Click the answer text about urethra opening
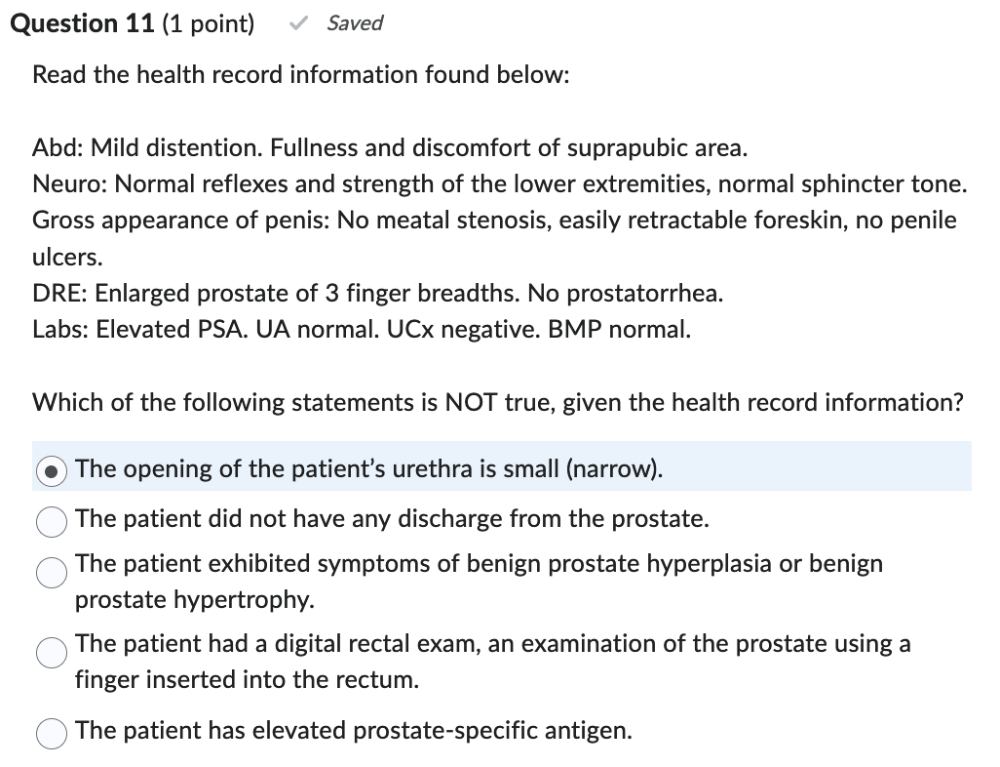The width and height of the screenshot is (1000, 767). (x=368, y=468)
